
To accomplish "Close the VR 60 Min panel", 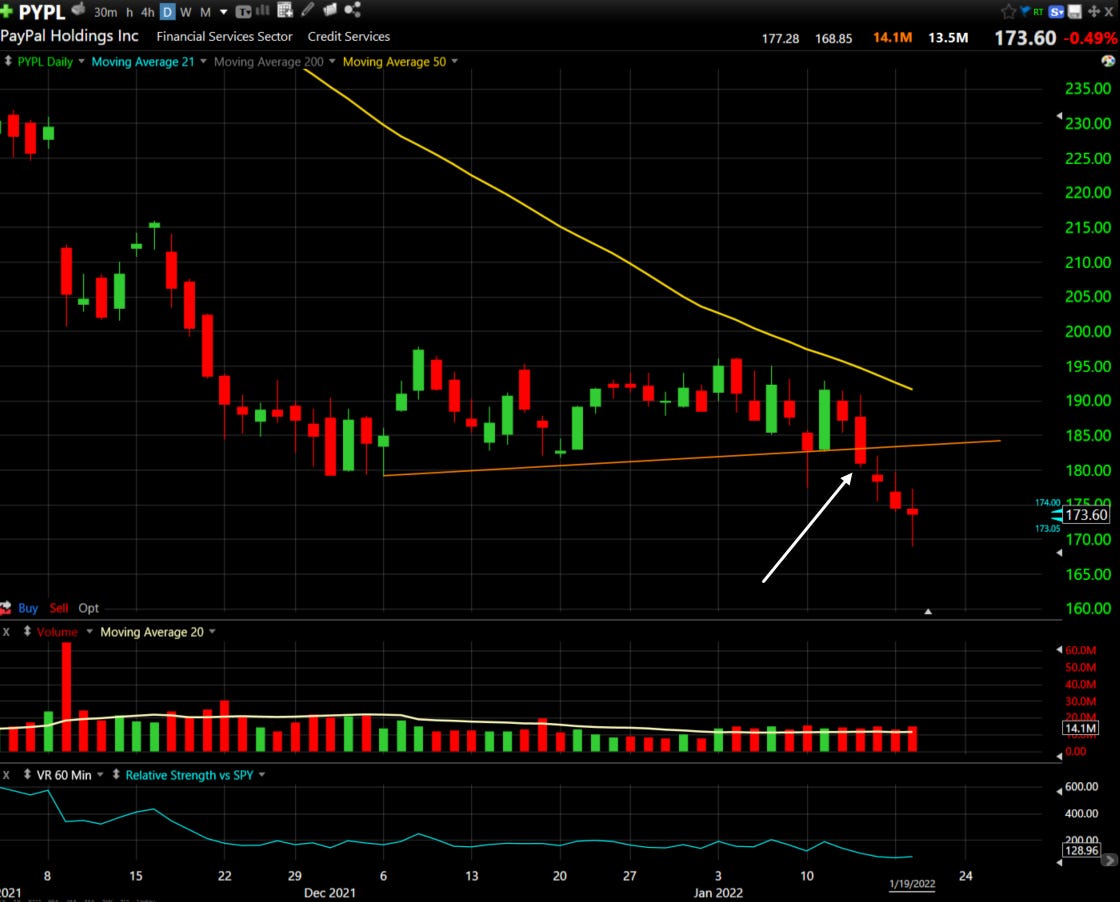I will (x=6, y=775).
